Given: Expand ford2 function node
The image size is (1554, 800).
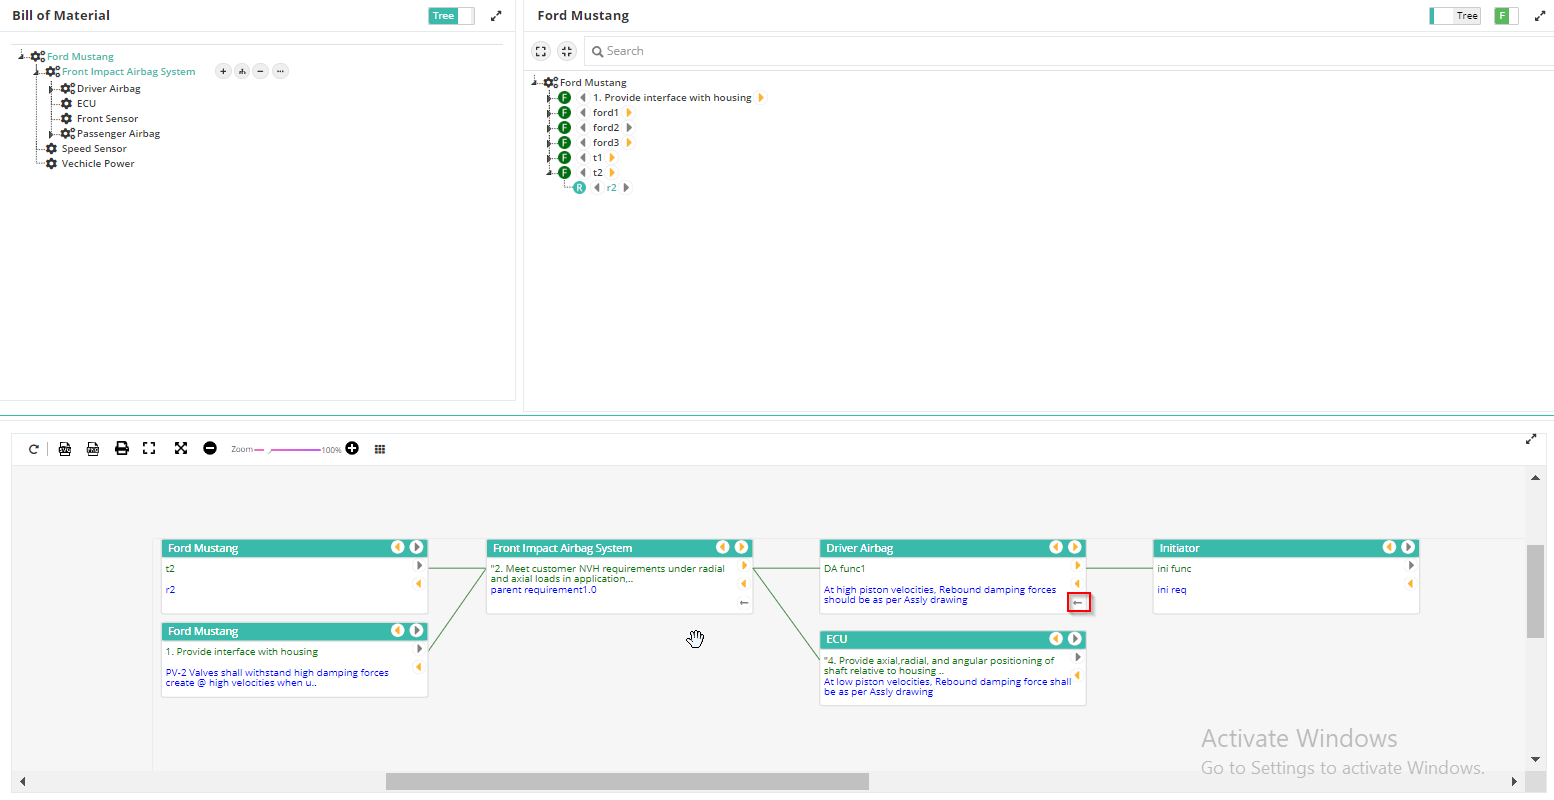Looking at the screenshot, I should 549,128.
